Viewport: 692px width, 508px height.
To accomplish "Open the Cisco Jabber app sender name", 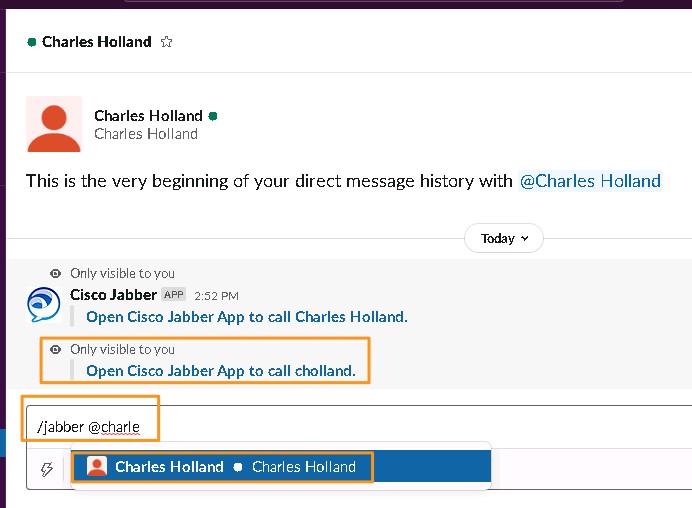I will 113,294.
